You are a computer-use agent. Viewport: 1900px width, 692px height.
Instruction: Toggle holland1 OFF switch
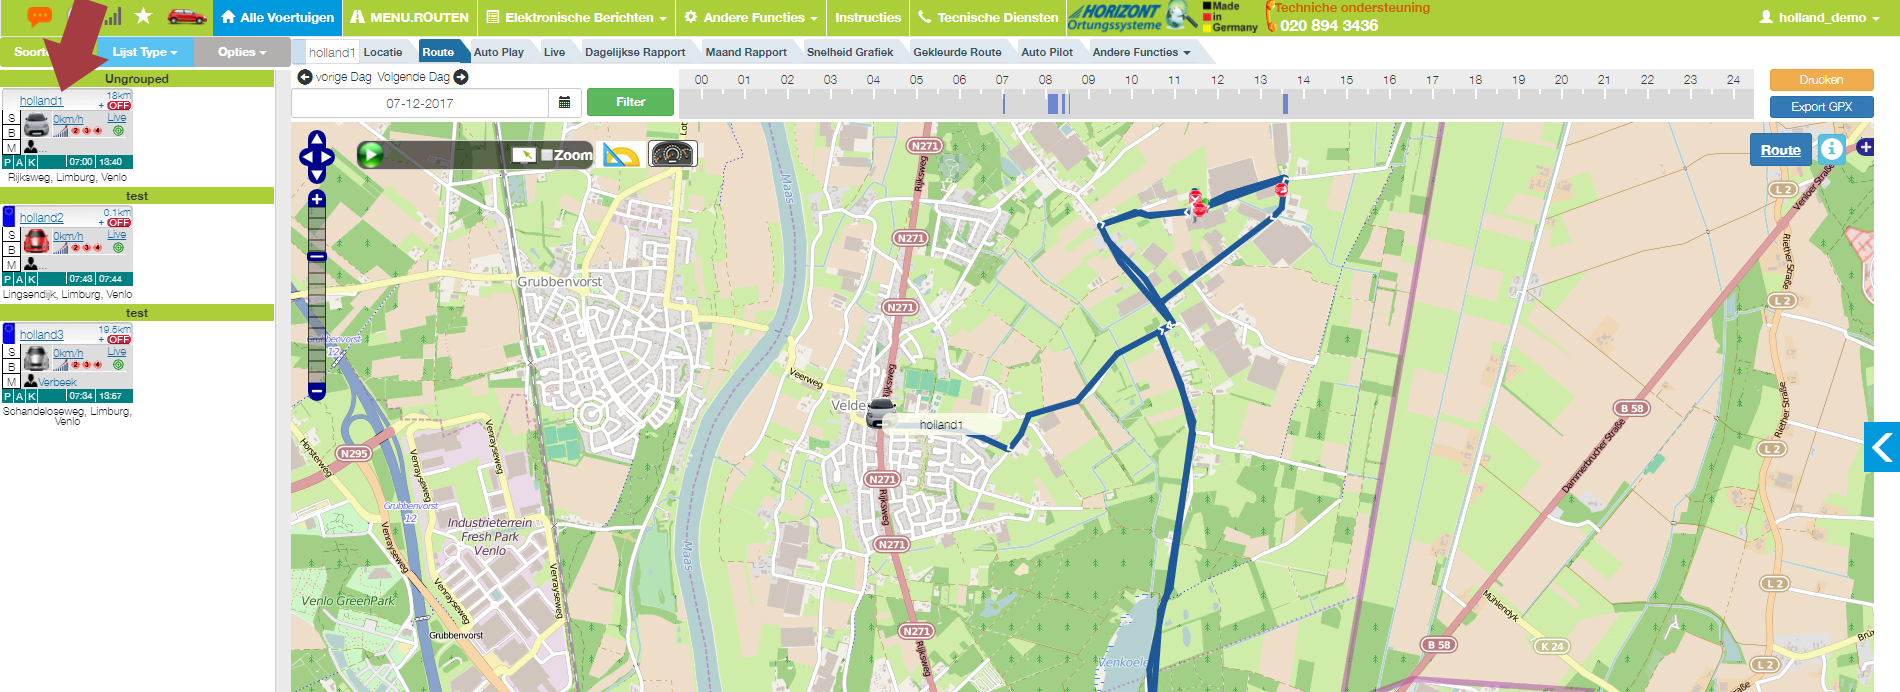[x=119, y=105]
